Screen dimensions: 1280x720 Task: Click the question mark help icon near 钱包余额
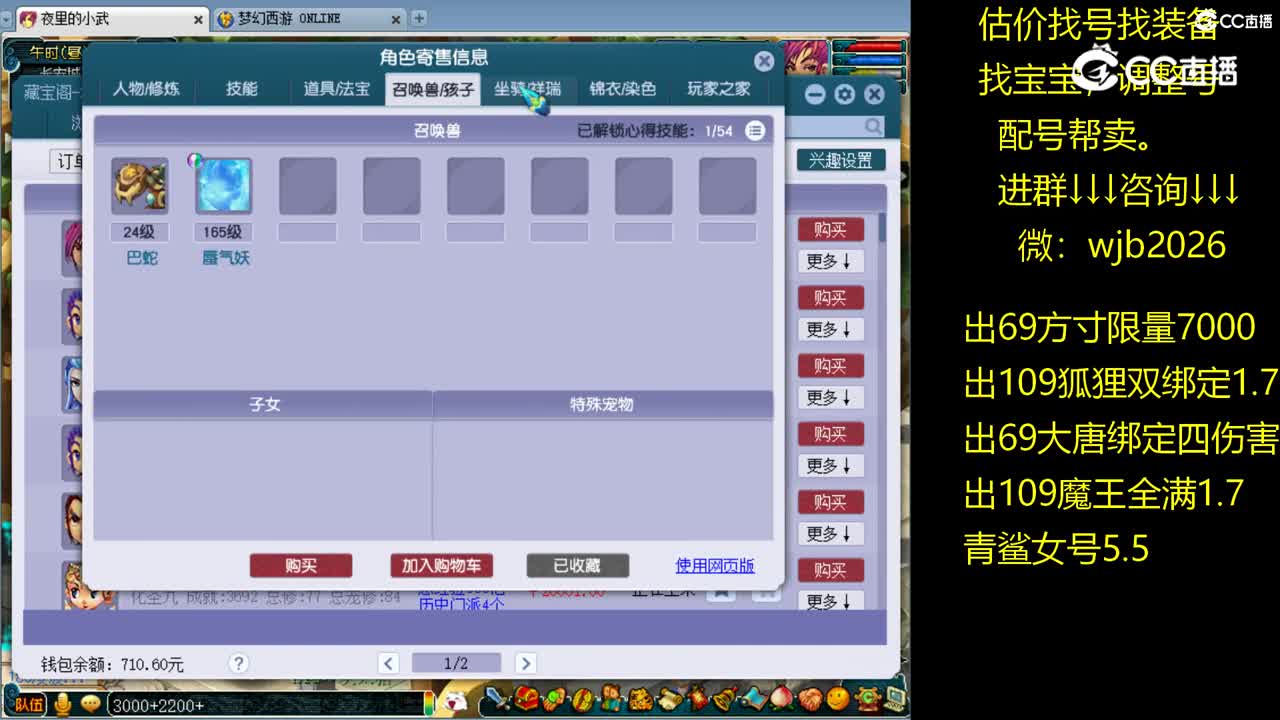tap(238, 662)
